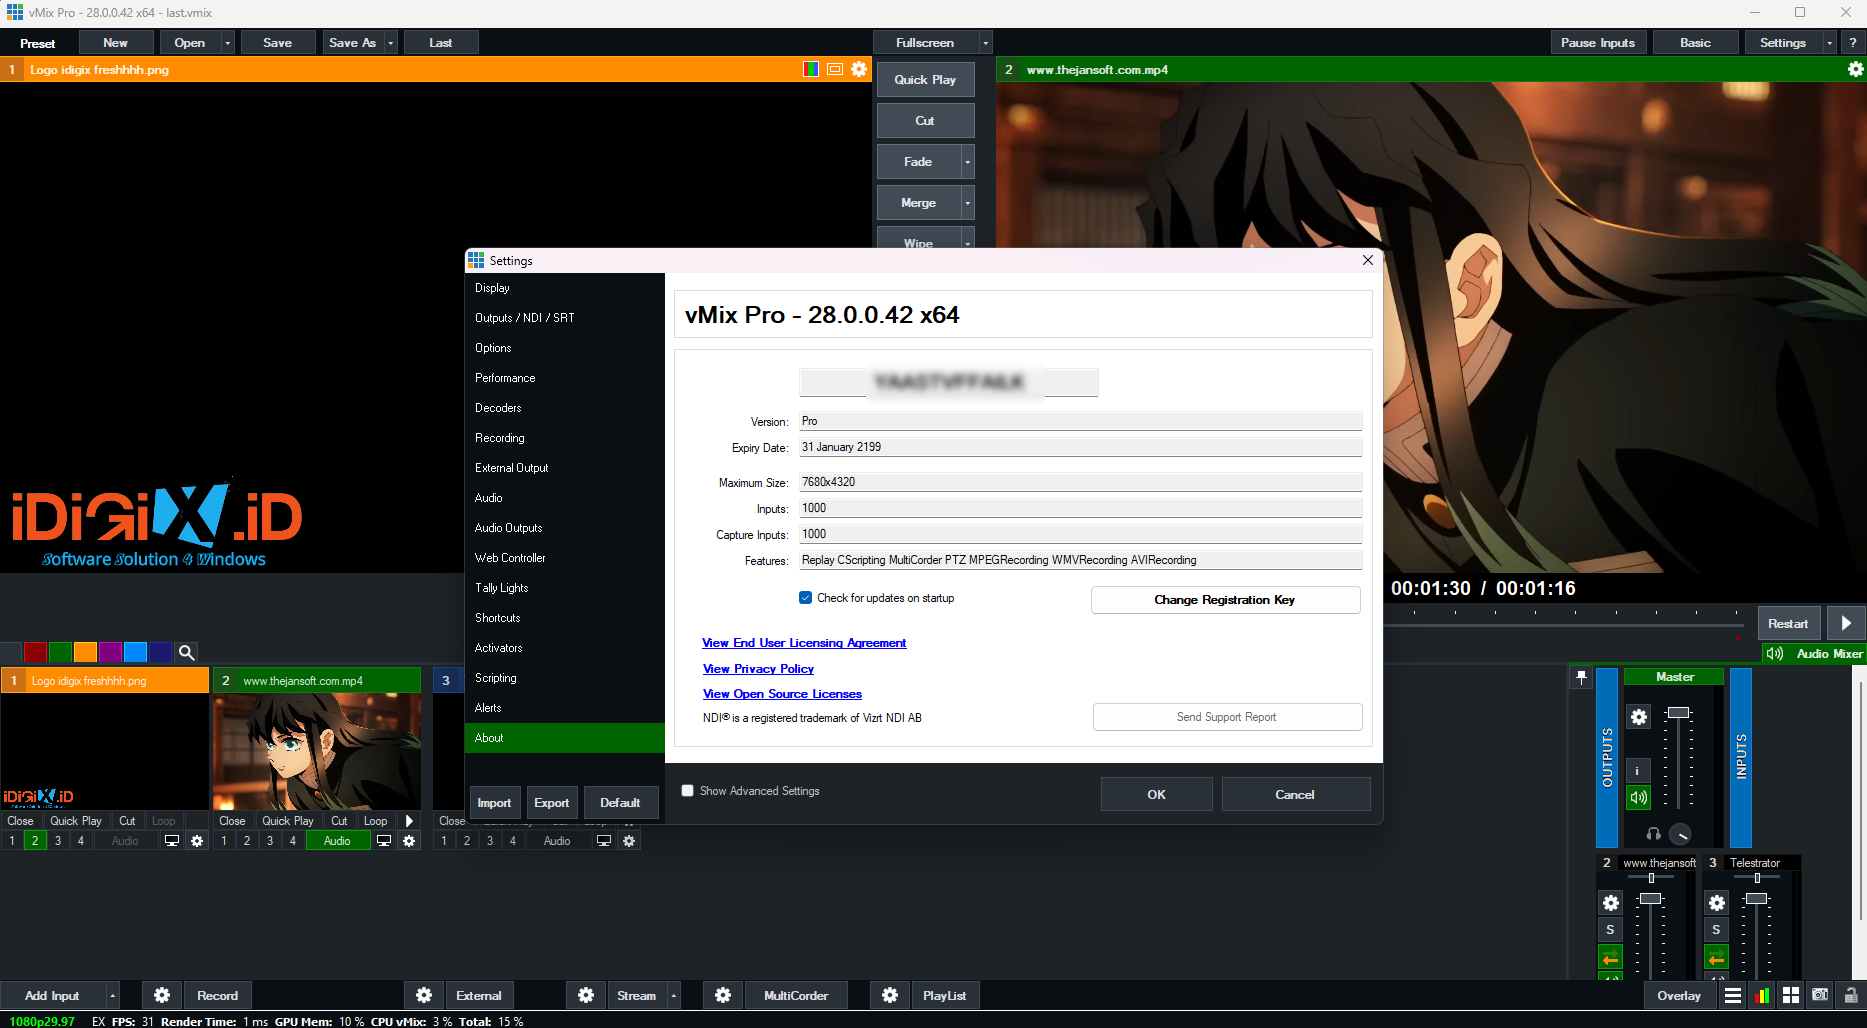
Task: Click the Master info 'i' button
Action: coord(1638,771)
